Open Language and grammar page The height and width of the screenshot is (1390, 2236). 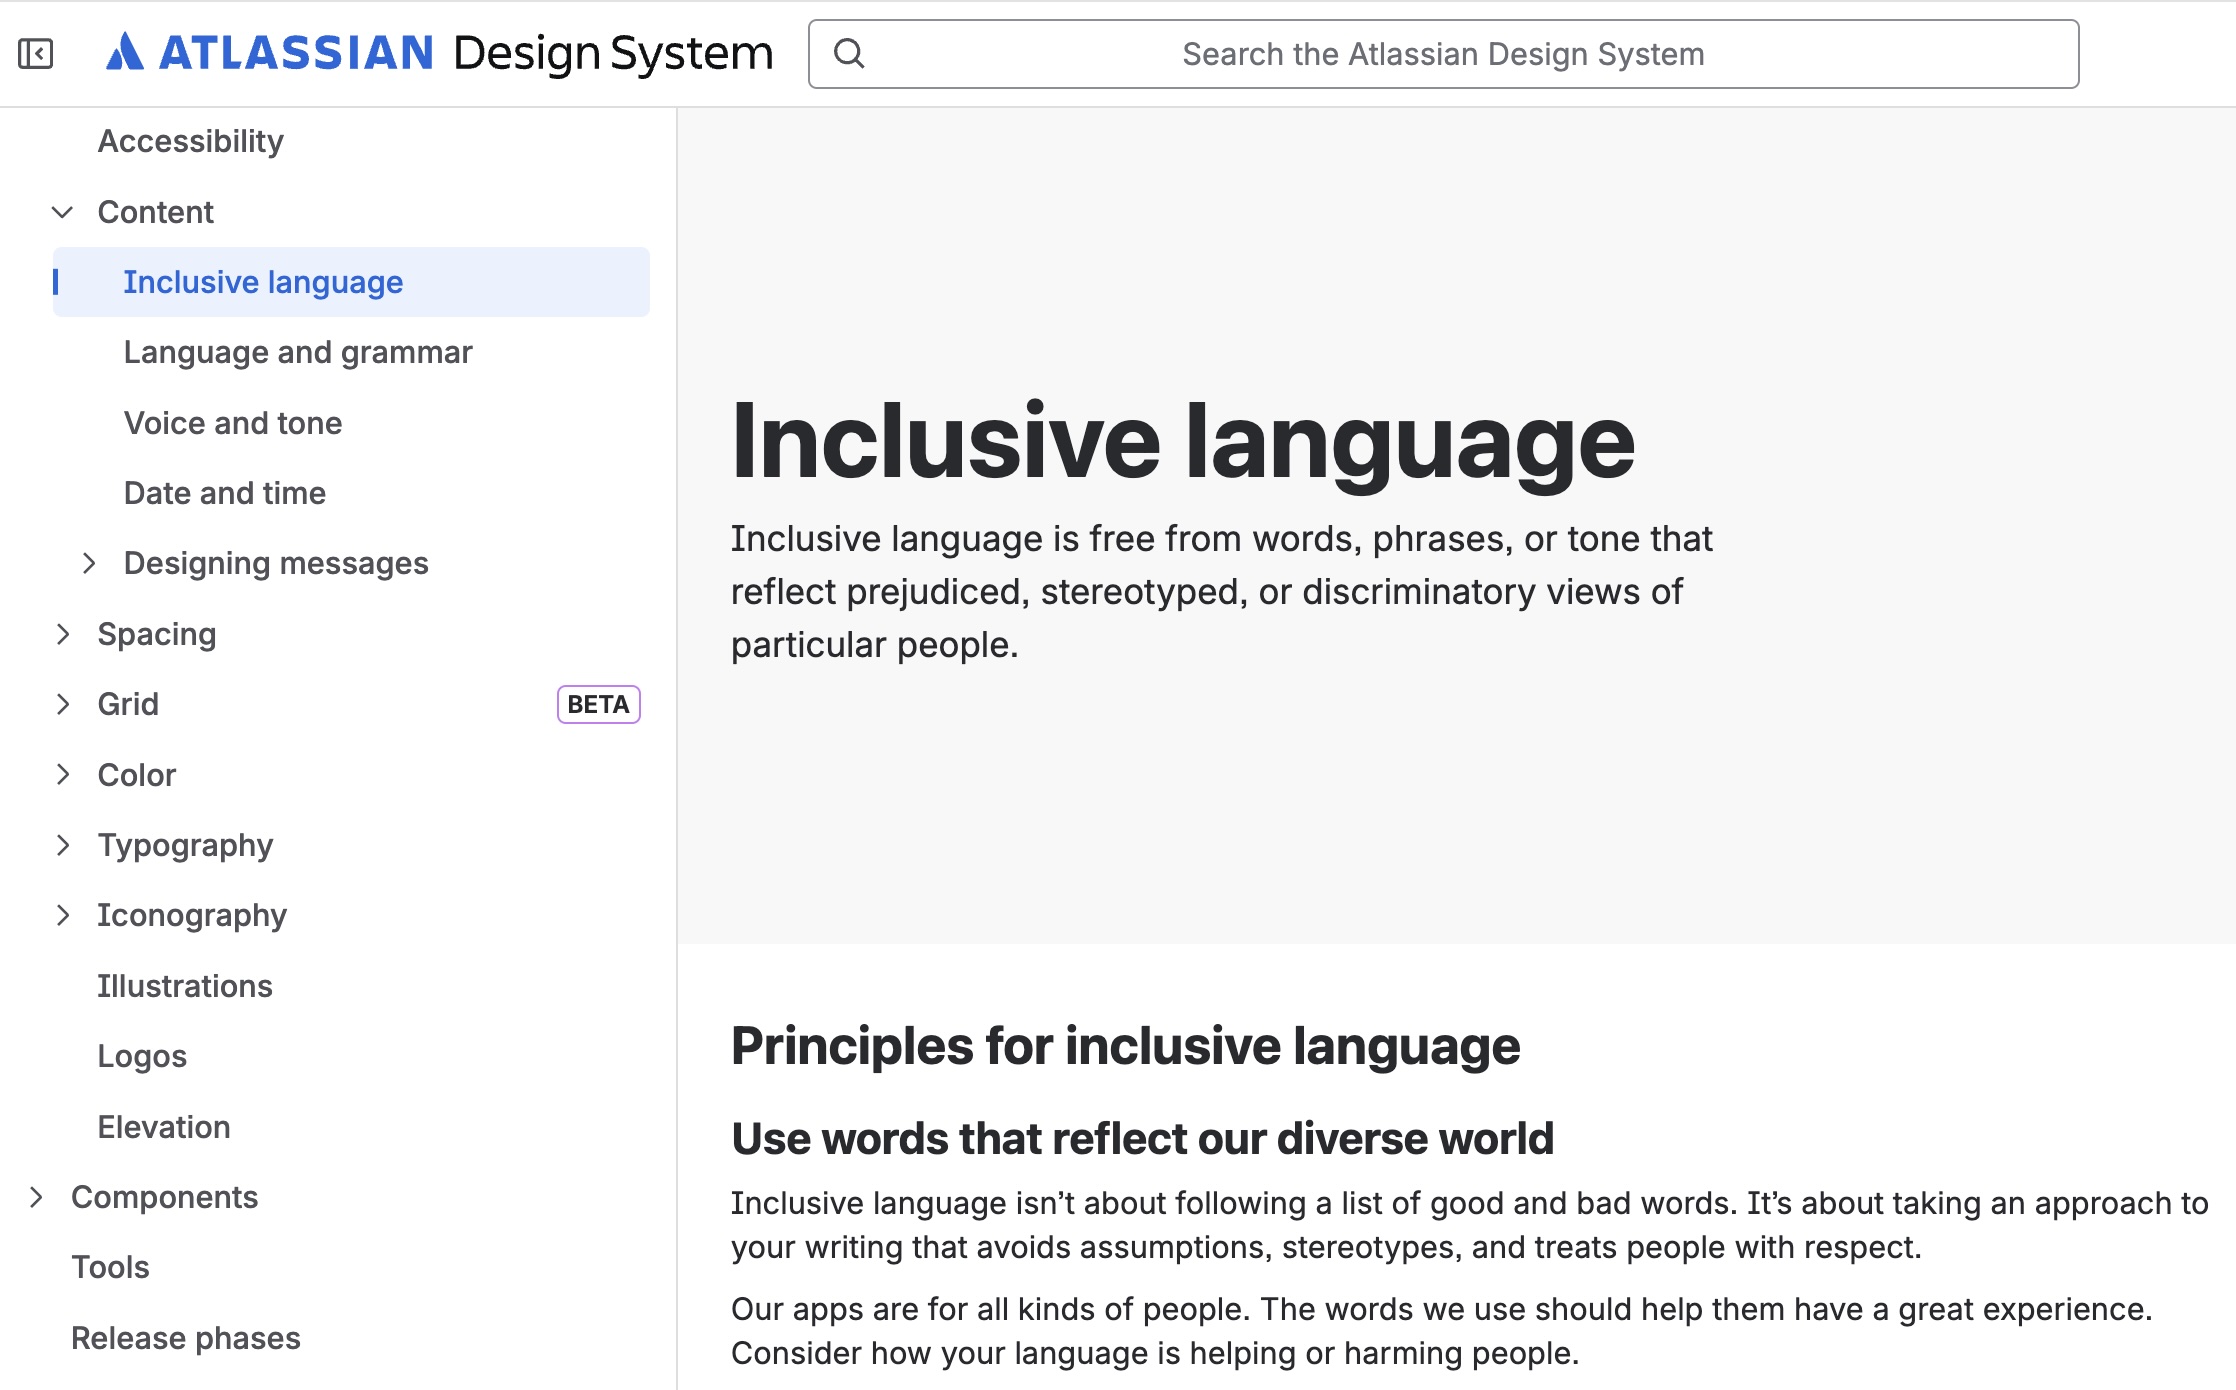[x=298, y=352]
